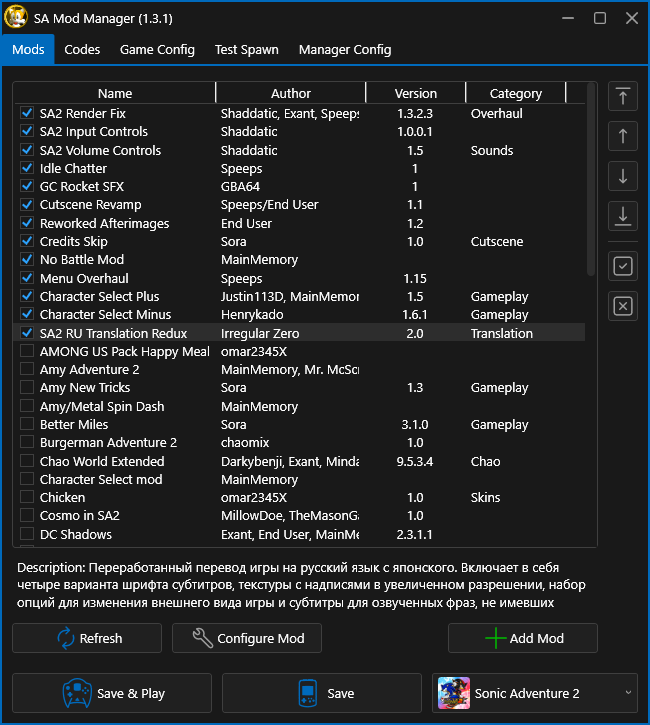Maximize the SA Mod Manager window

pyautogui.click(x=600, y=18)
